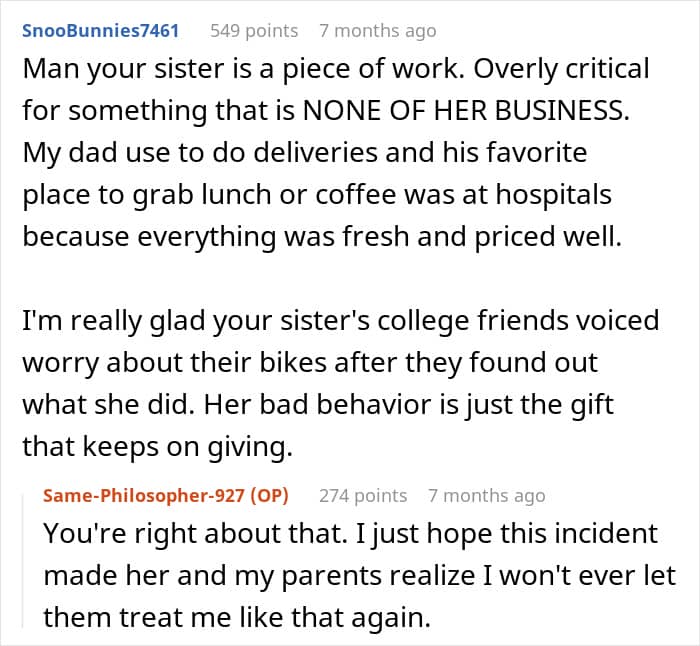
Task: Click the line "that keeps on giving."
Action: 157,447
